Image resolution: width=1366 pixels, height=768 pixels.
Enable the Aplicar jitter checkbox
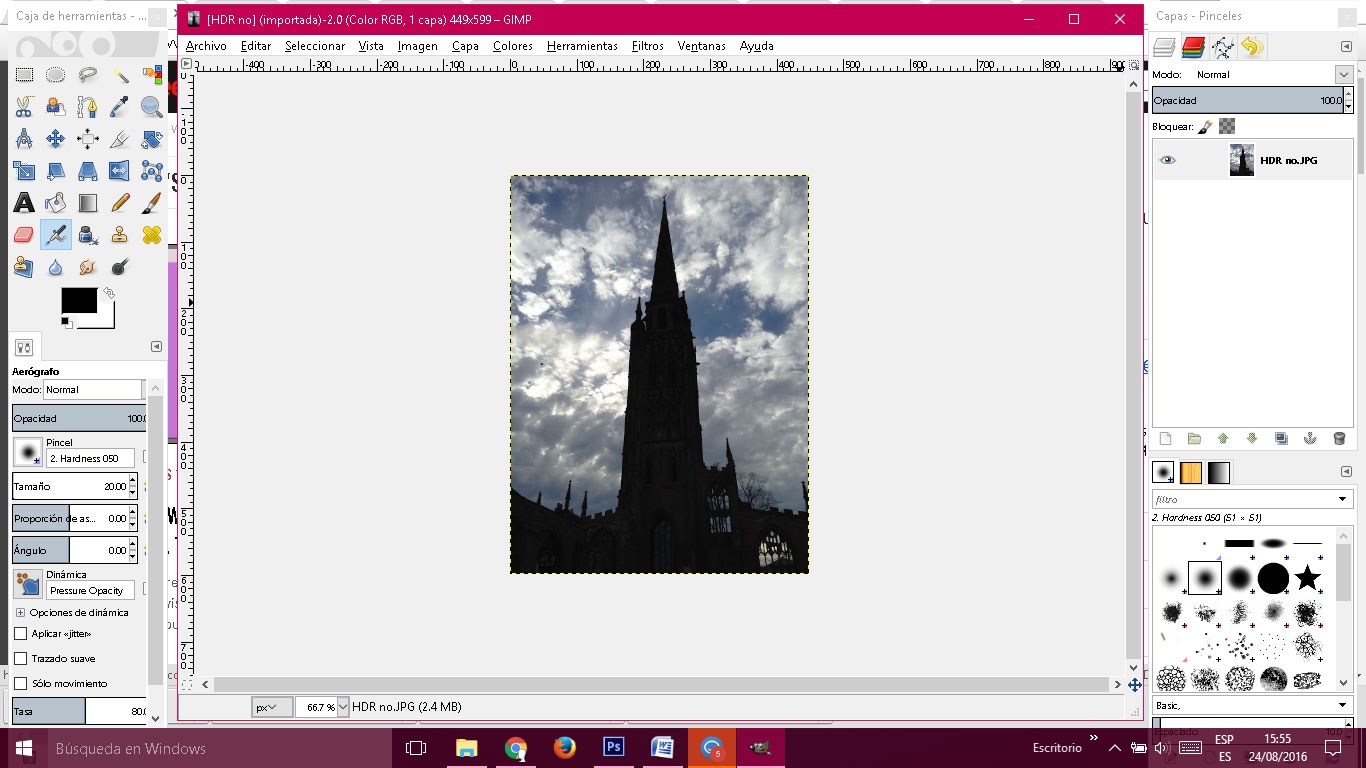tap(21, 634)
